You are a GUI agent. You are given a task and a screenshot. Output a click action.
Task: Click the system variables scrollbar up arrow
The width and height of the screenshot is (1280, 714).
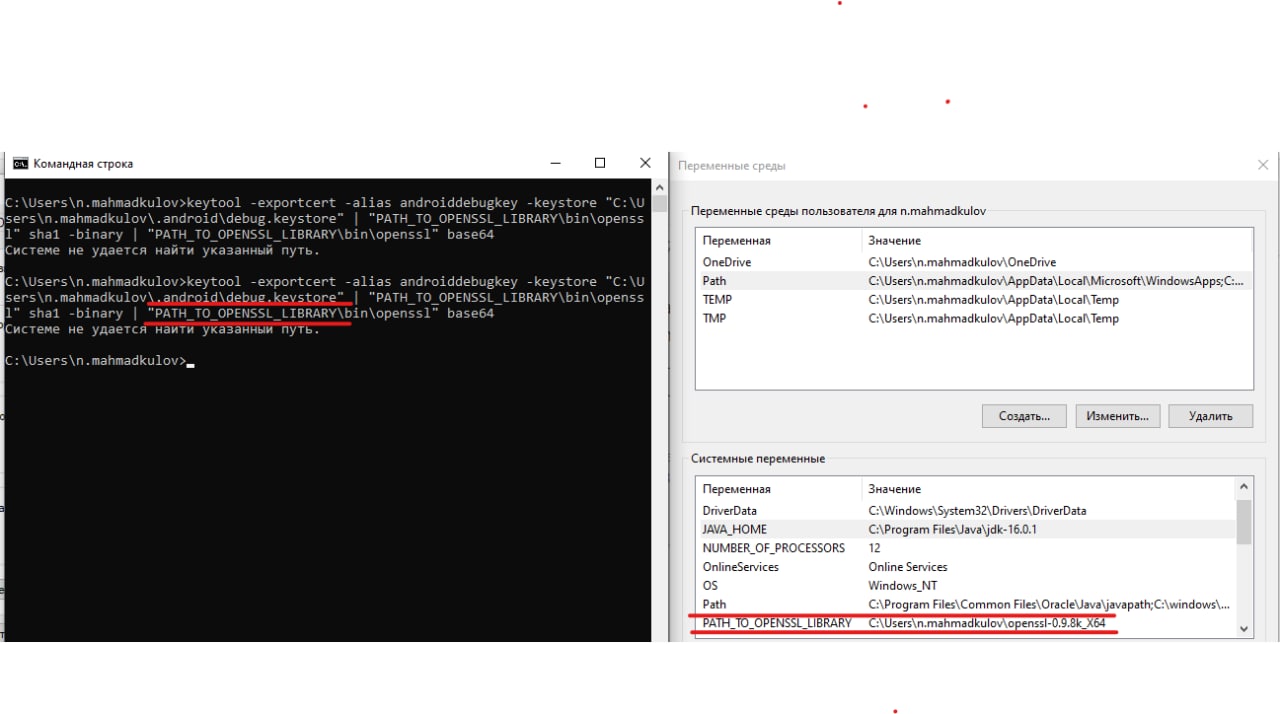pos(1244,488)
